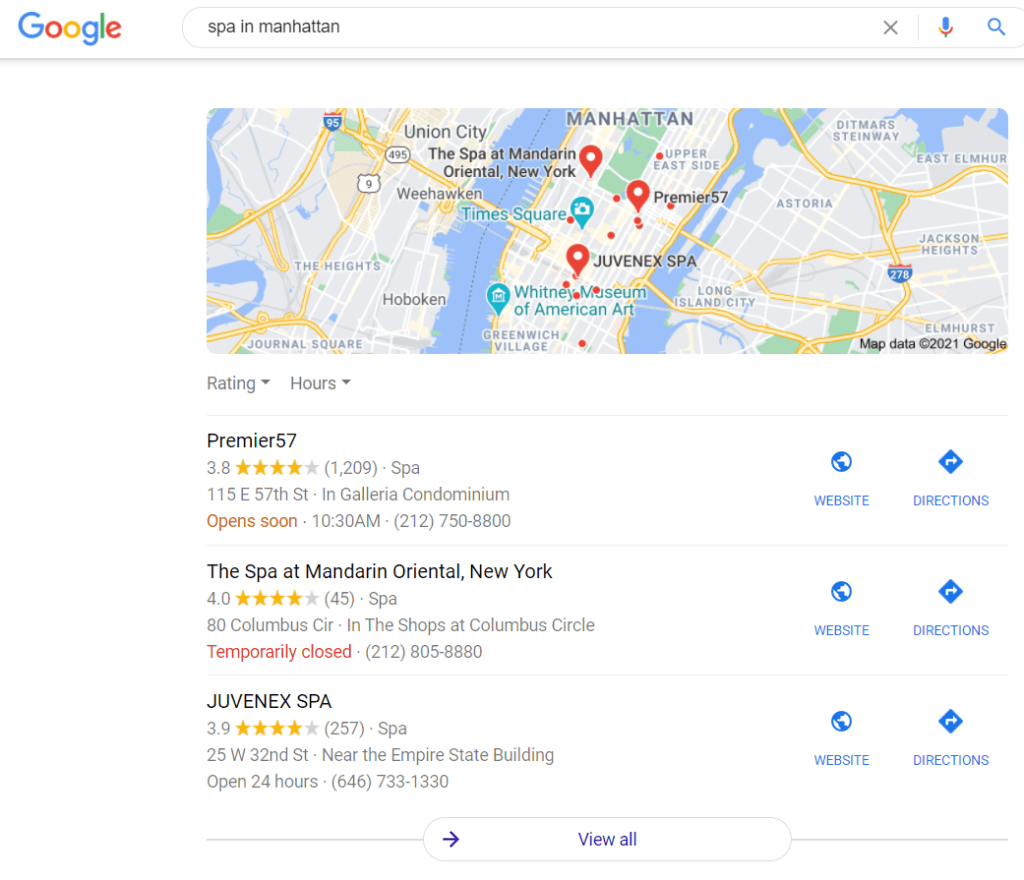Click the Mandarin Oriental spa map pin
The width and height of the screenshot is (1024, 880).
(x=591, y=160)
